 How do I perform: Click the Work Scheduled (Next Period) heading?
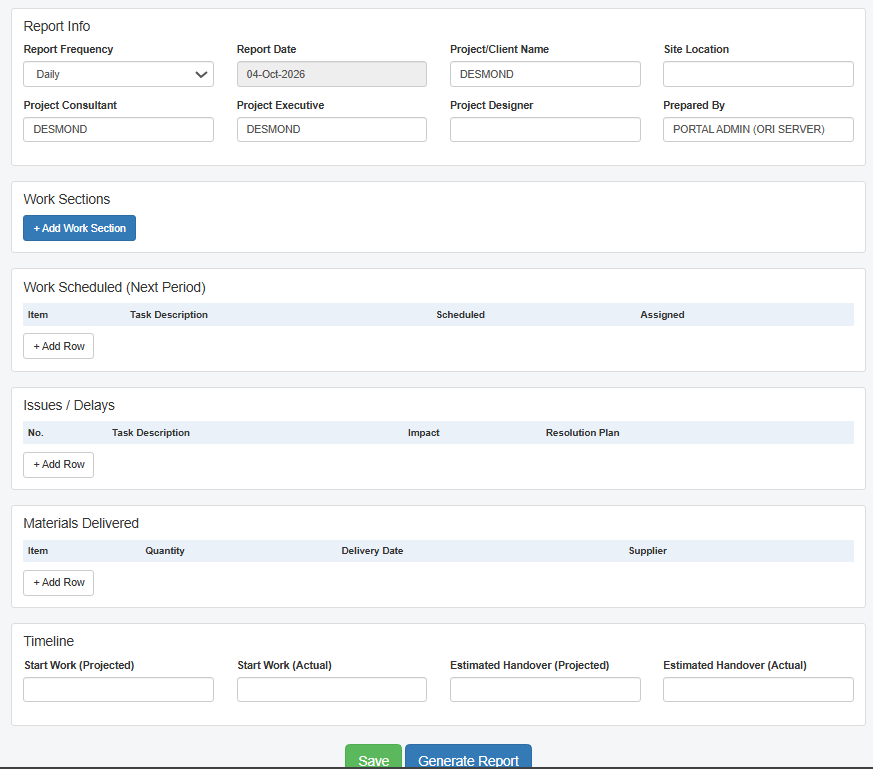point(114,287)
